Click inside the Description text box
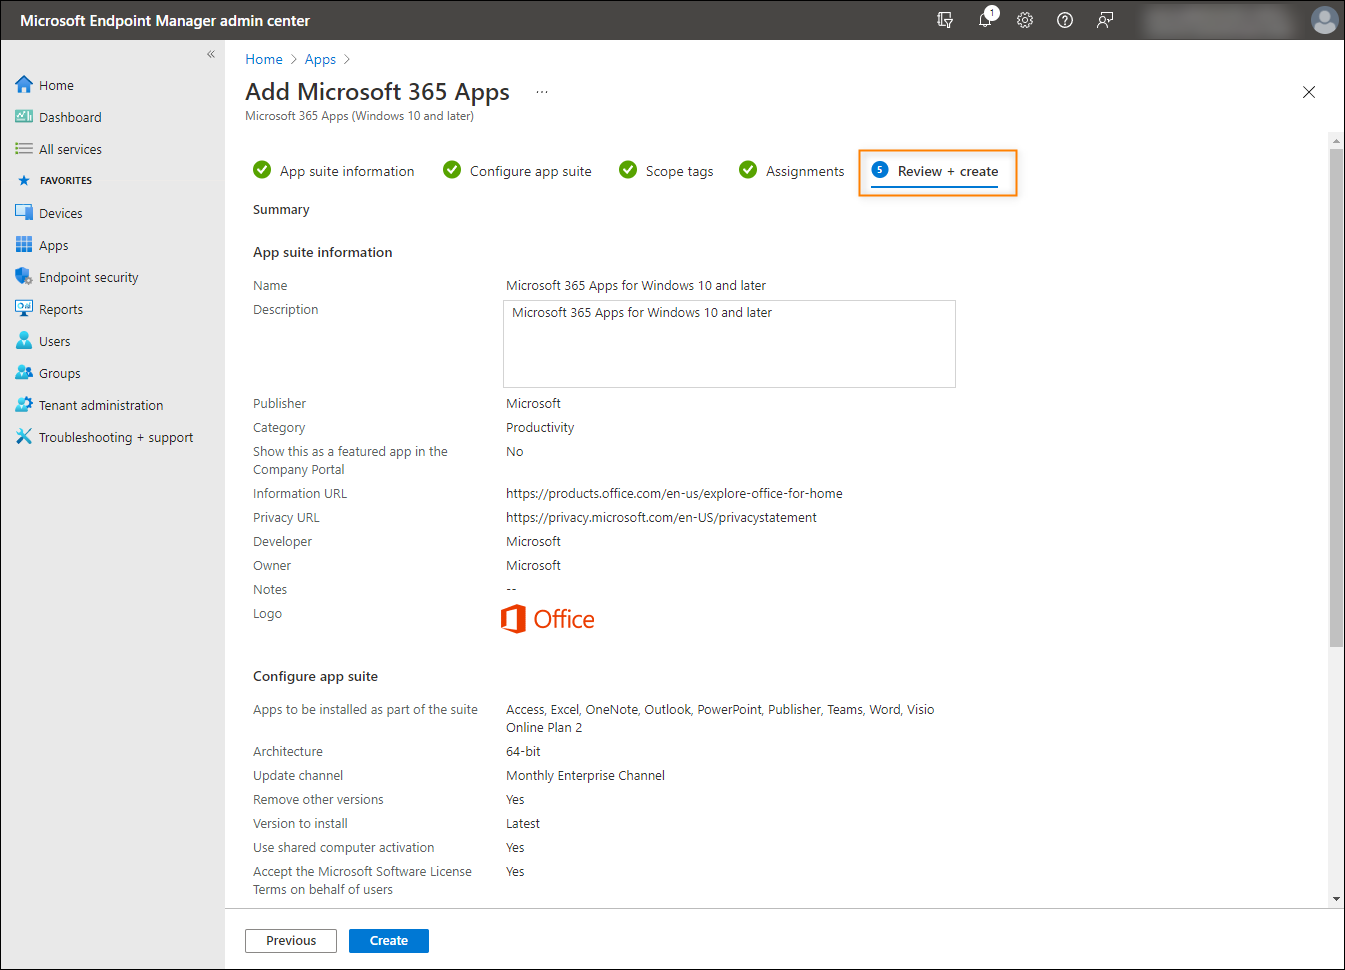The width and height of the screenshot is (1345, 970). click(729, 344)
